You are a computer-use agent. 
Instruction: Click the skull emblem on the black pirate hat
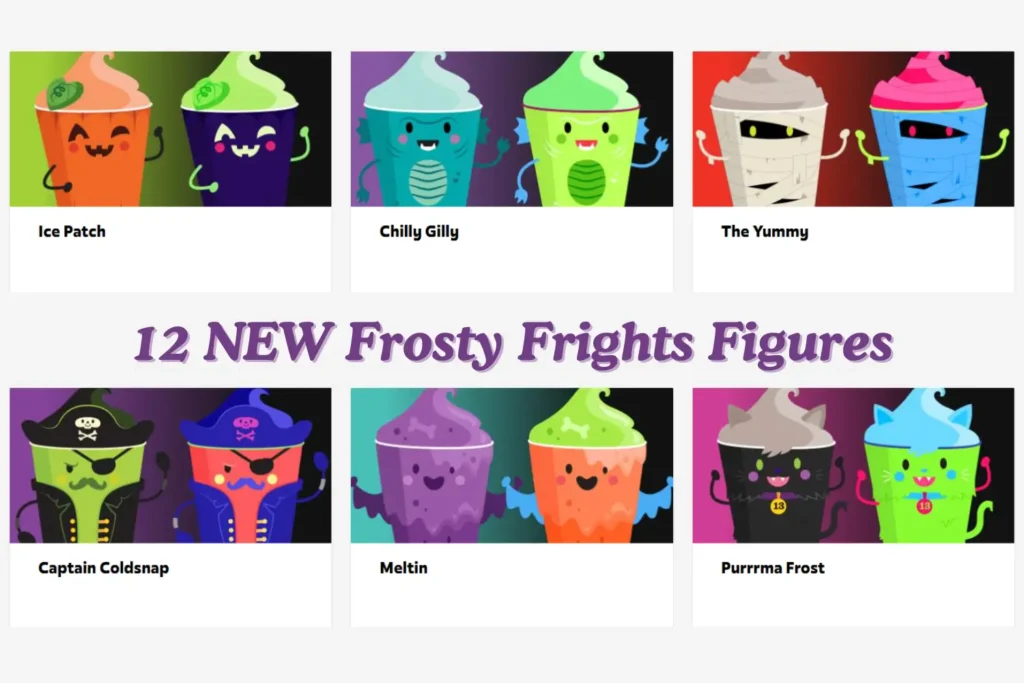pos(88,428)
